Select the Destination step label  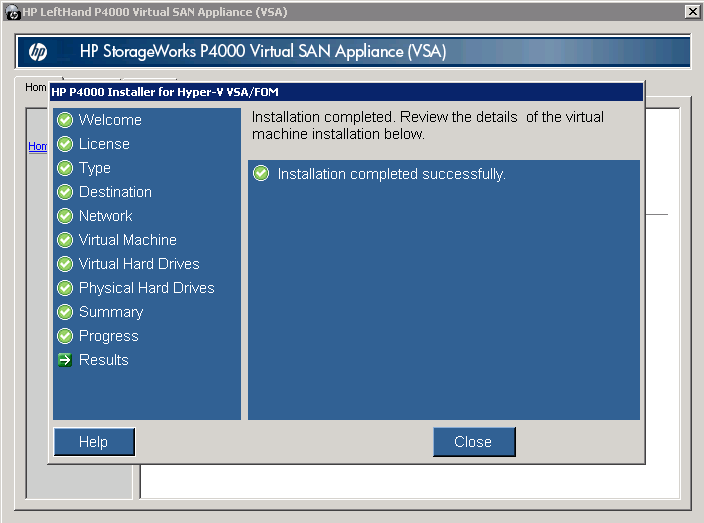pyautogui.click(x=115, y=192)
